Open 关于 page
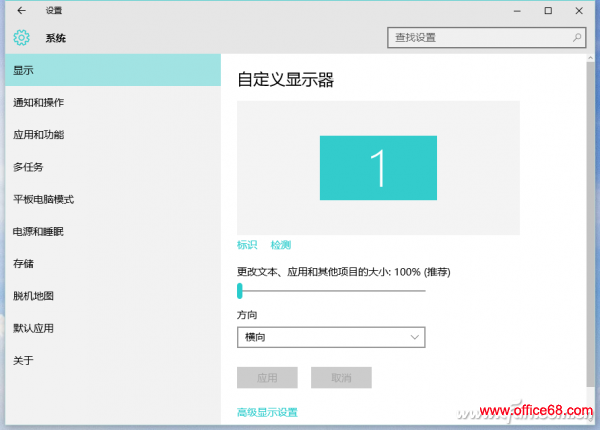The width and height of the screenshot is (600, 430). (113, 360)
